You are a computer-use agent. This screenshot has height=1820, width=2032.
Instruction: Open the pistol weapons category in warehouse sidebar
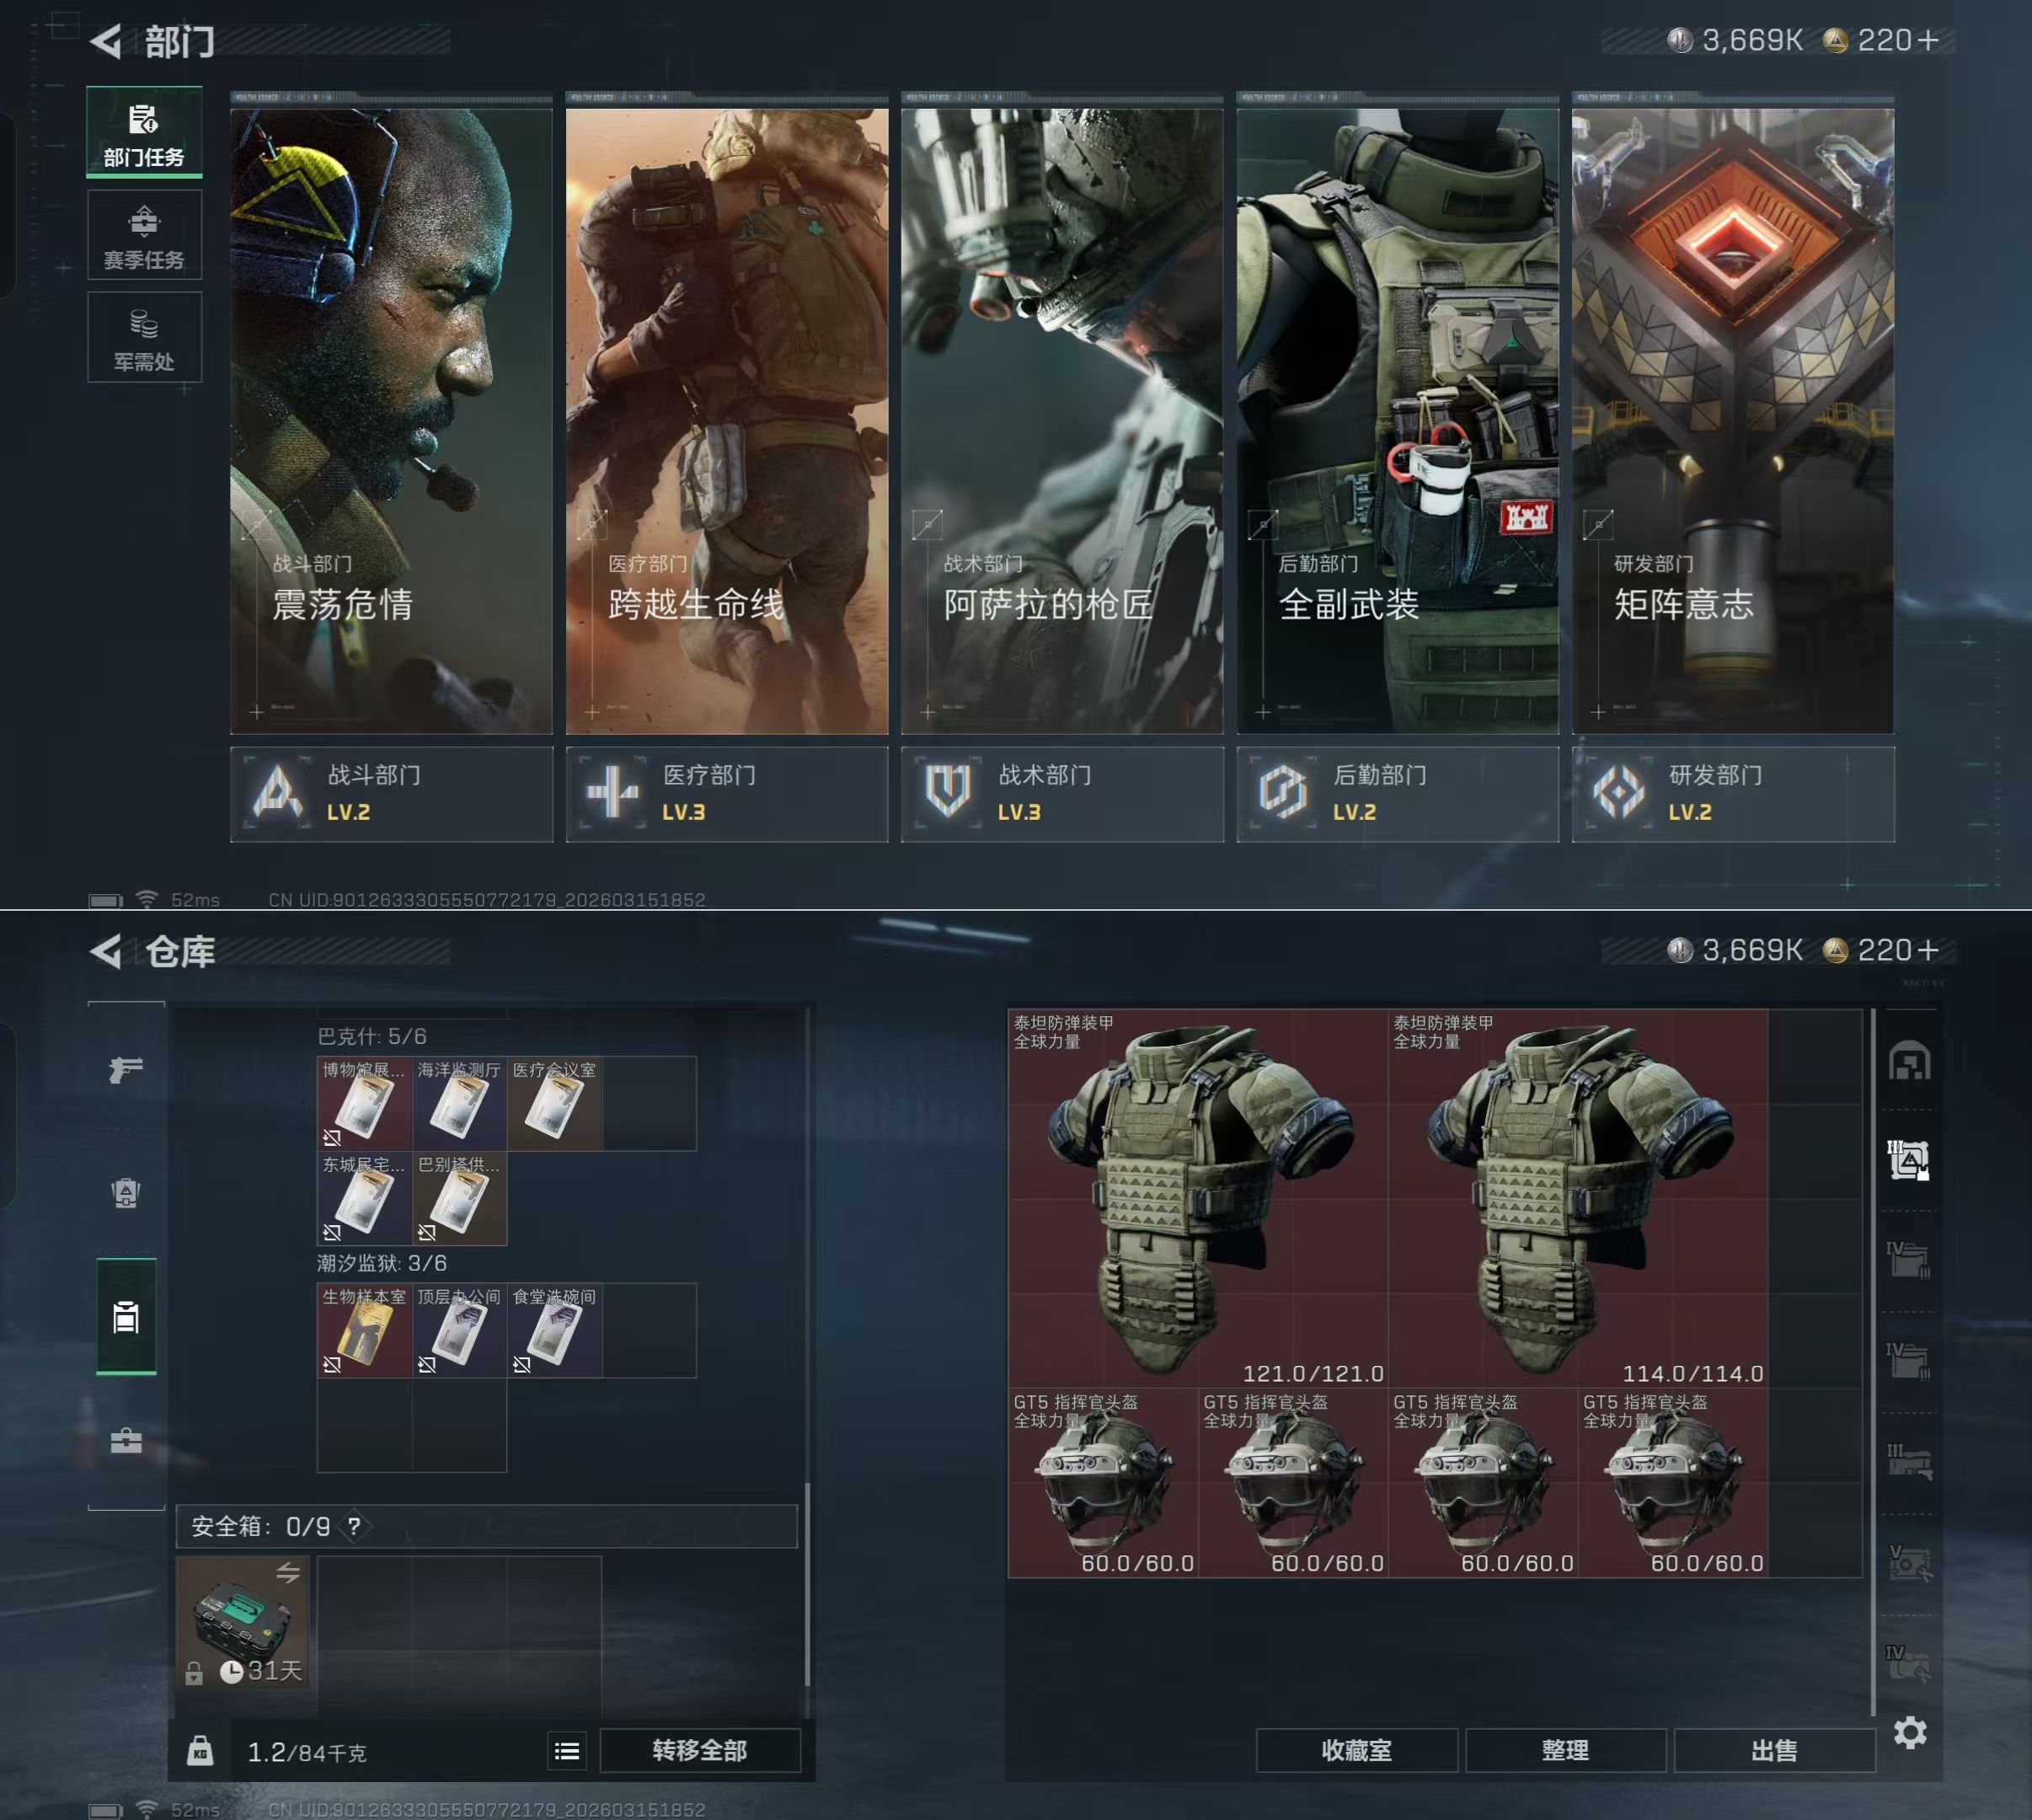[126, 1070]
